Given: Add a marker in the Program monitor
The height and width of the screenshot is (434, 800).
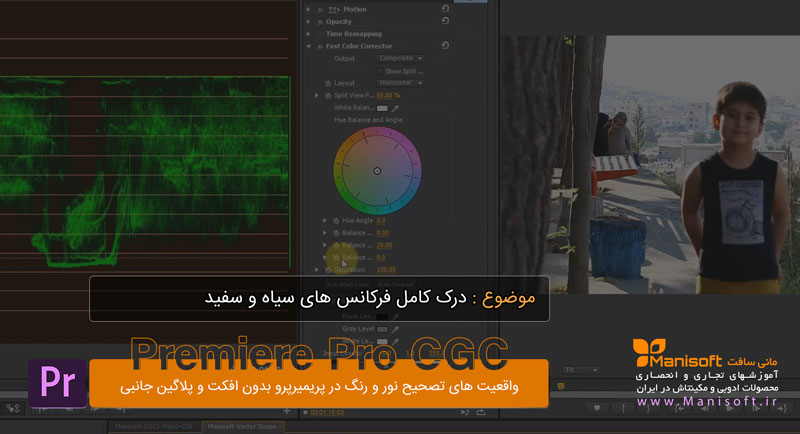Looking at the screenshot, I should pyautogui.click(x=596, y=408).
